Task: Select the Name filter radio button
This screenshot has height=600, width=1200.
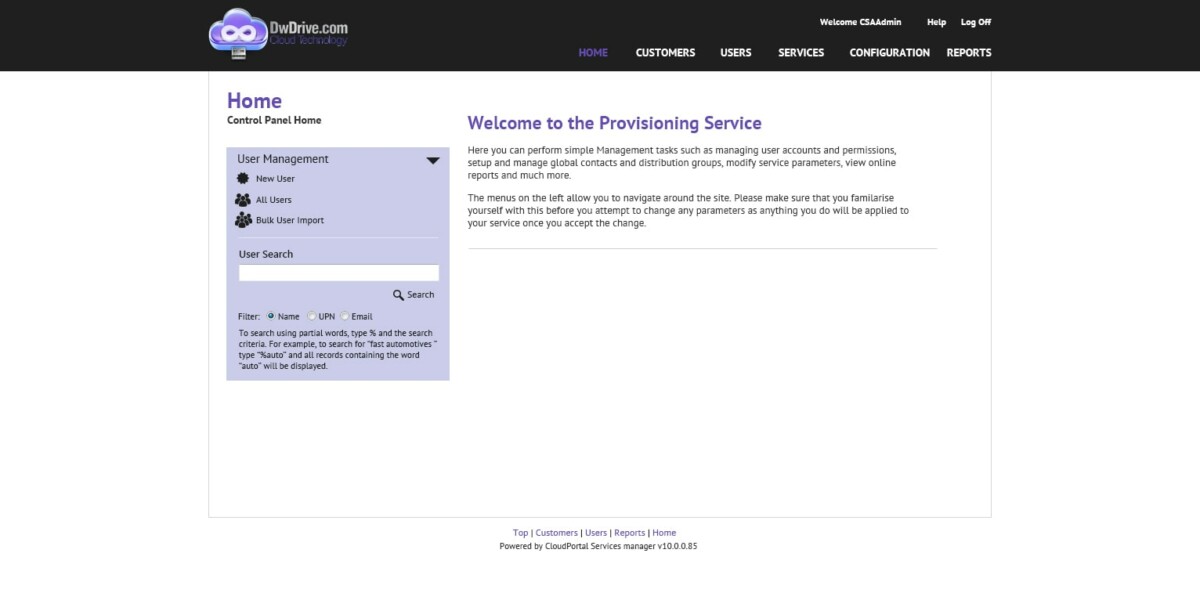Action: click(x=272, y=316)
